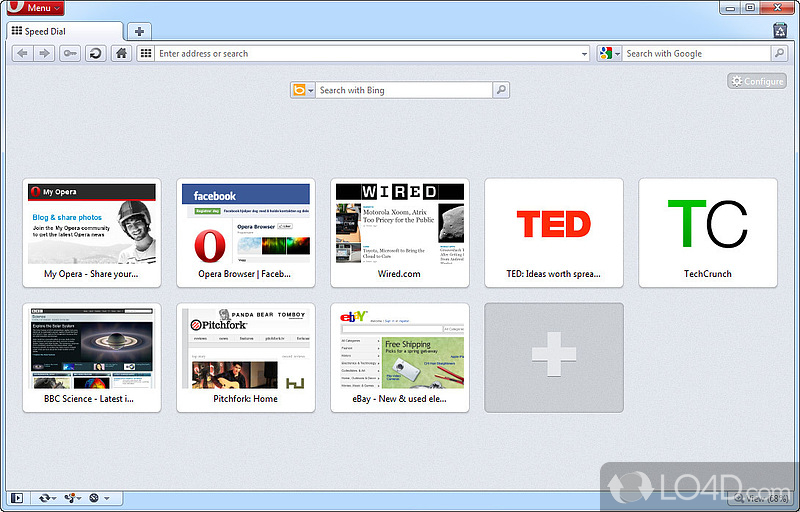
Task: Expand the address bar history dropdown
Action: (x=585, y=54)
